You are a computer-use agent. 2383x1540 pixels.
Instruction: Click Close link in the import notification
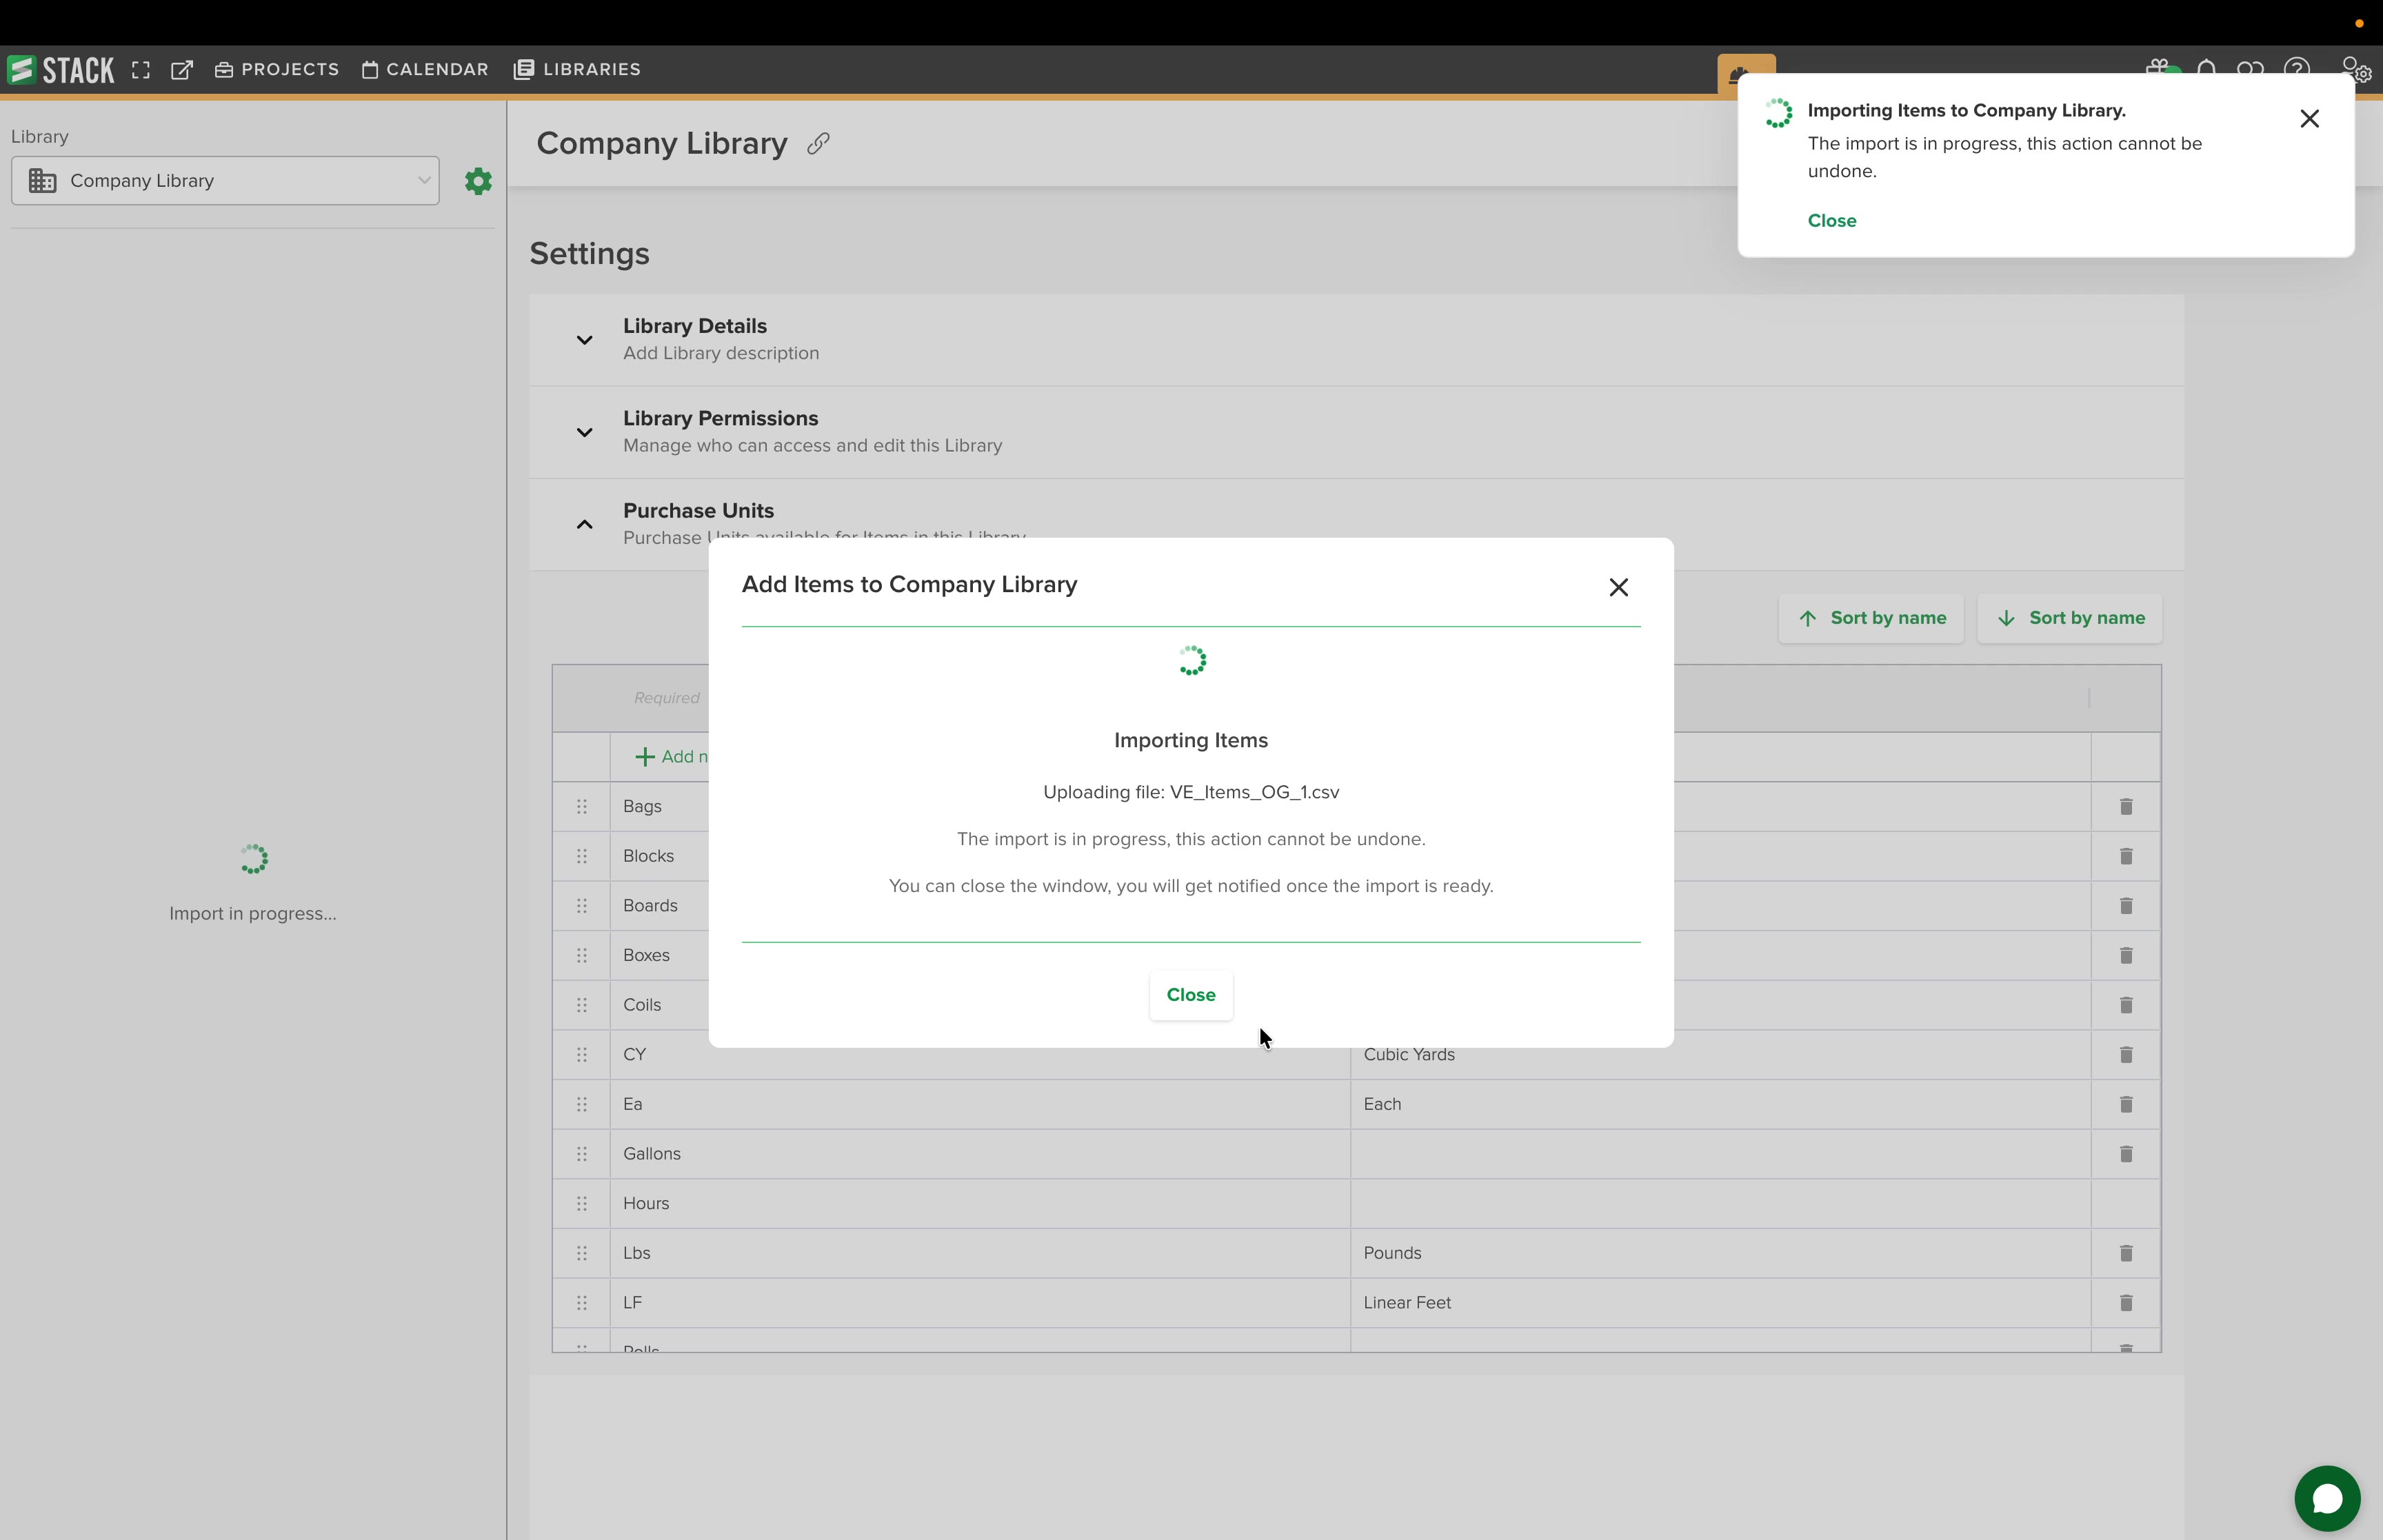[1831, 221]
